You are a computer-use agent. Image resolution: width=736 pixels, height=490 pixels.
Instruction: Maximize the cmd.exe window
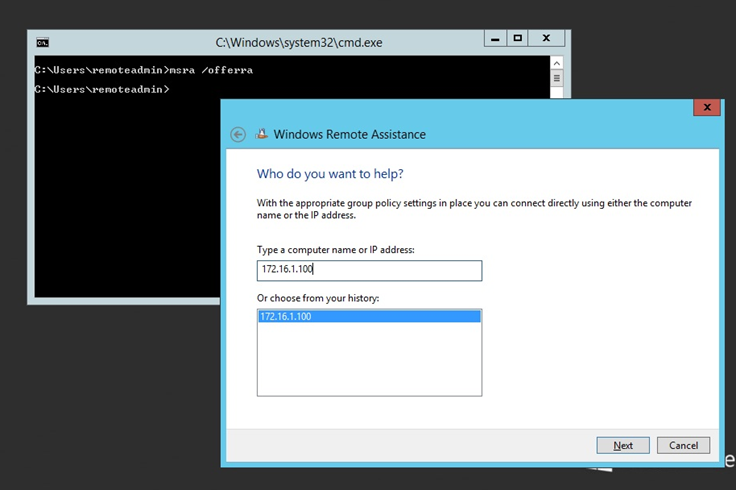point(517,38)
